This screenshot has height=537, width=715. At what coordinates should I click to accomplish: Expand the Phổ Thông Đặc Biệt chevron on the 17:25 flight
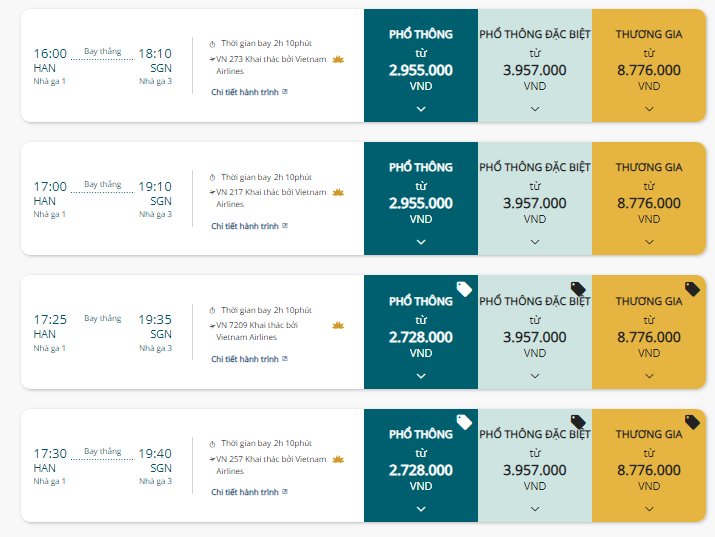click(535, 376)
